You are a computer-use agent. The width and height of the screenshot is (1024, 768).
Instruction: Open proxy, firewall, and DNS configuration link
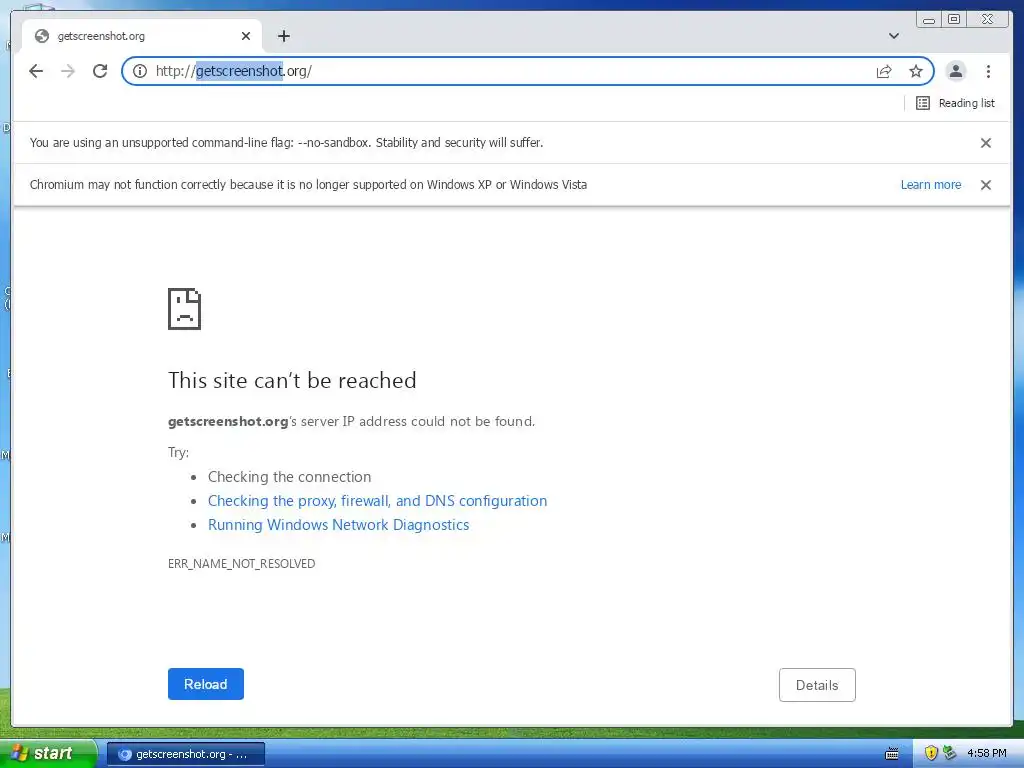(x=377, y=501)
